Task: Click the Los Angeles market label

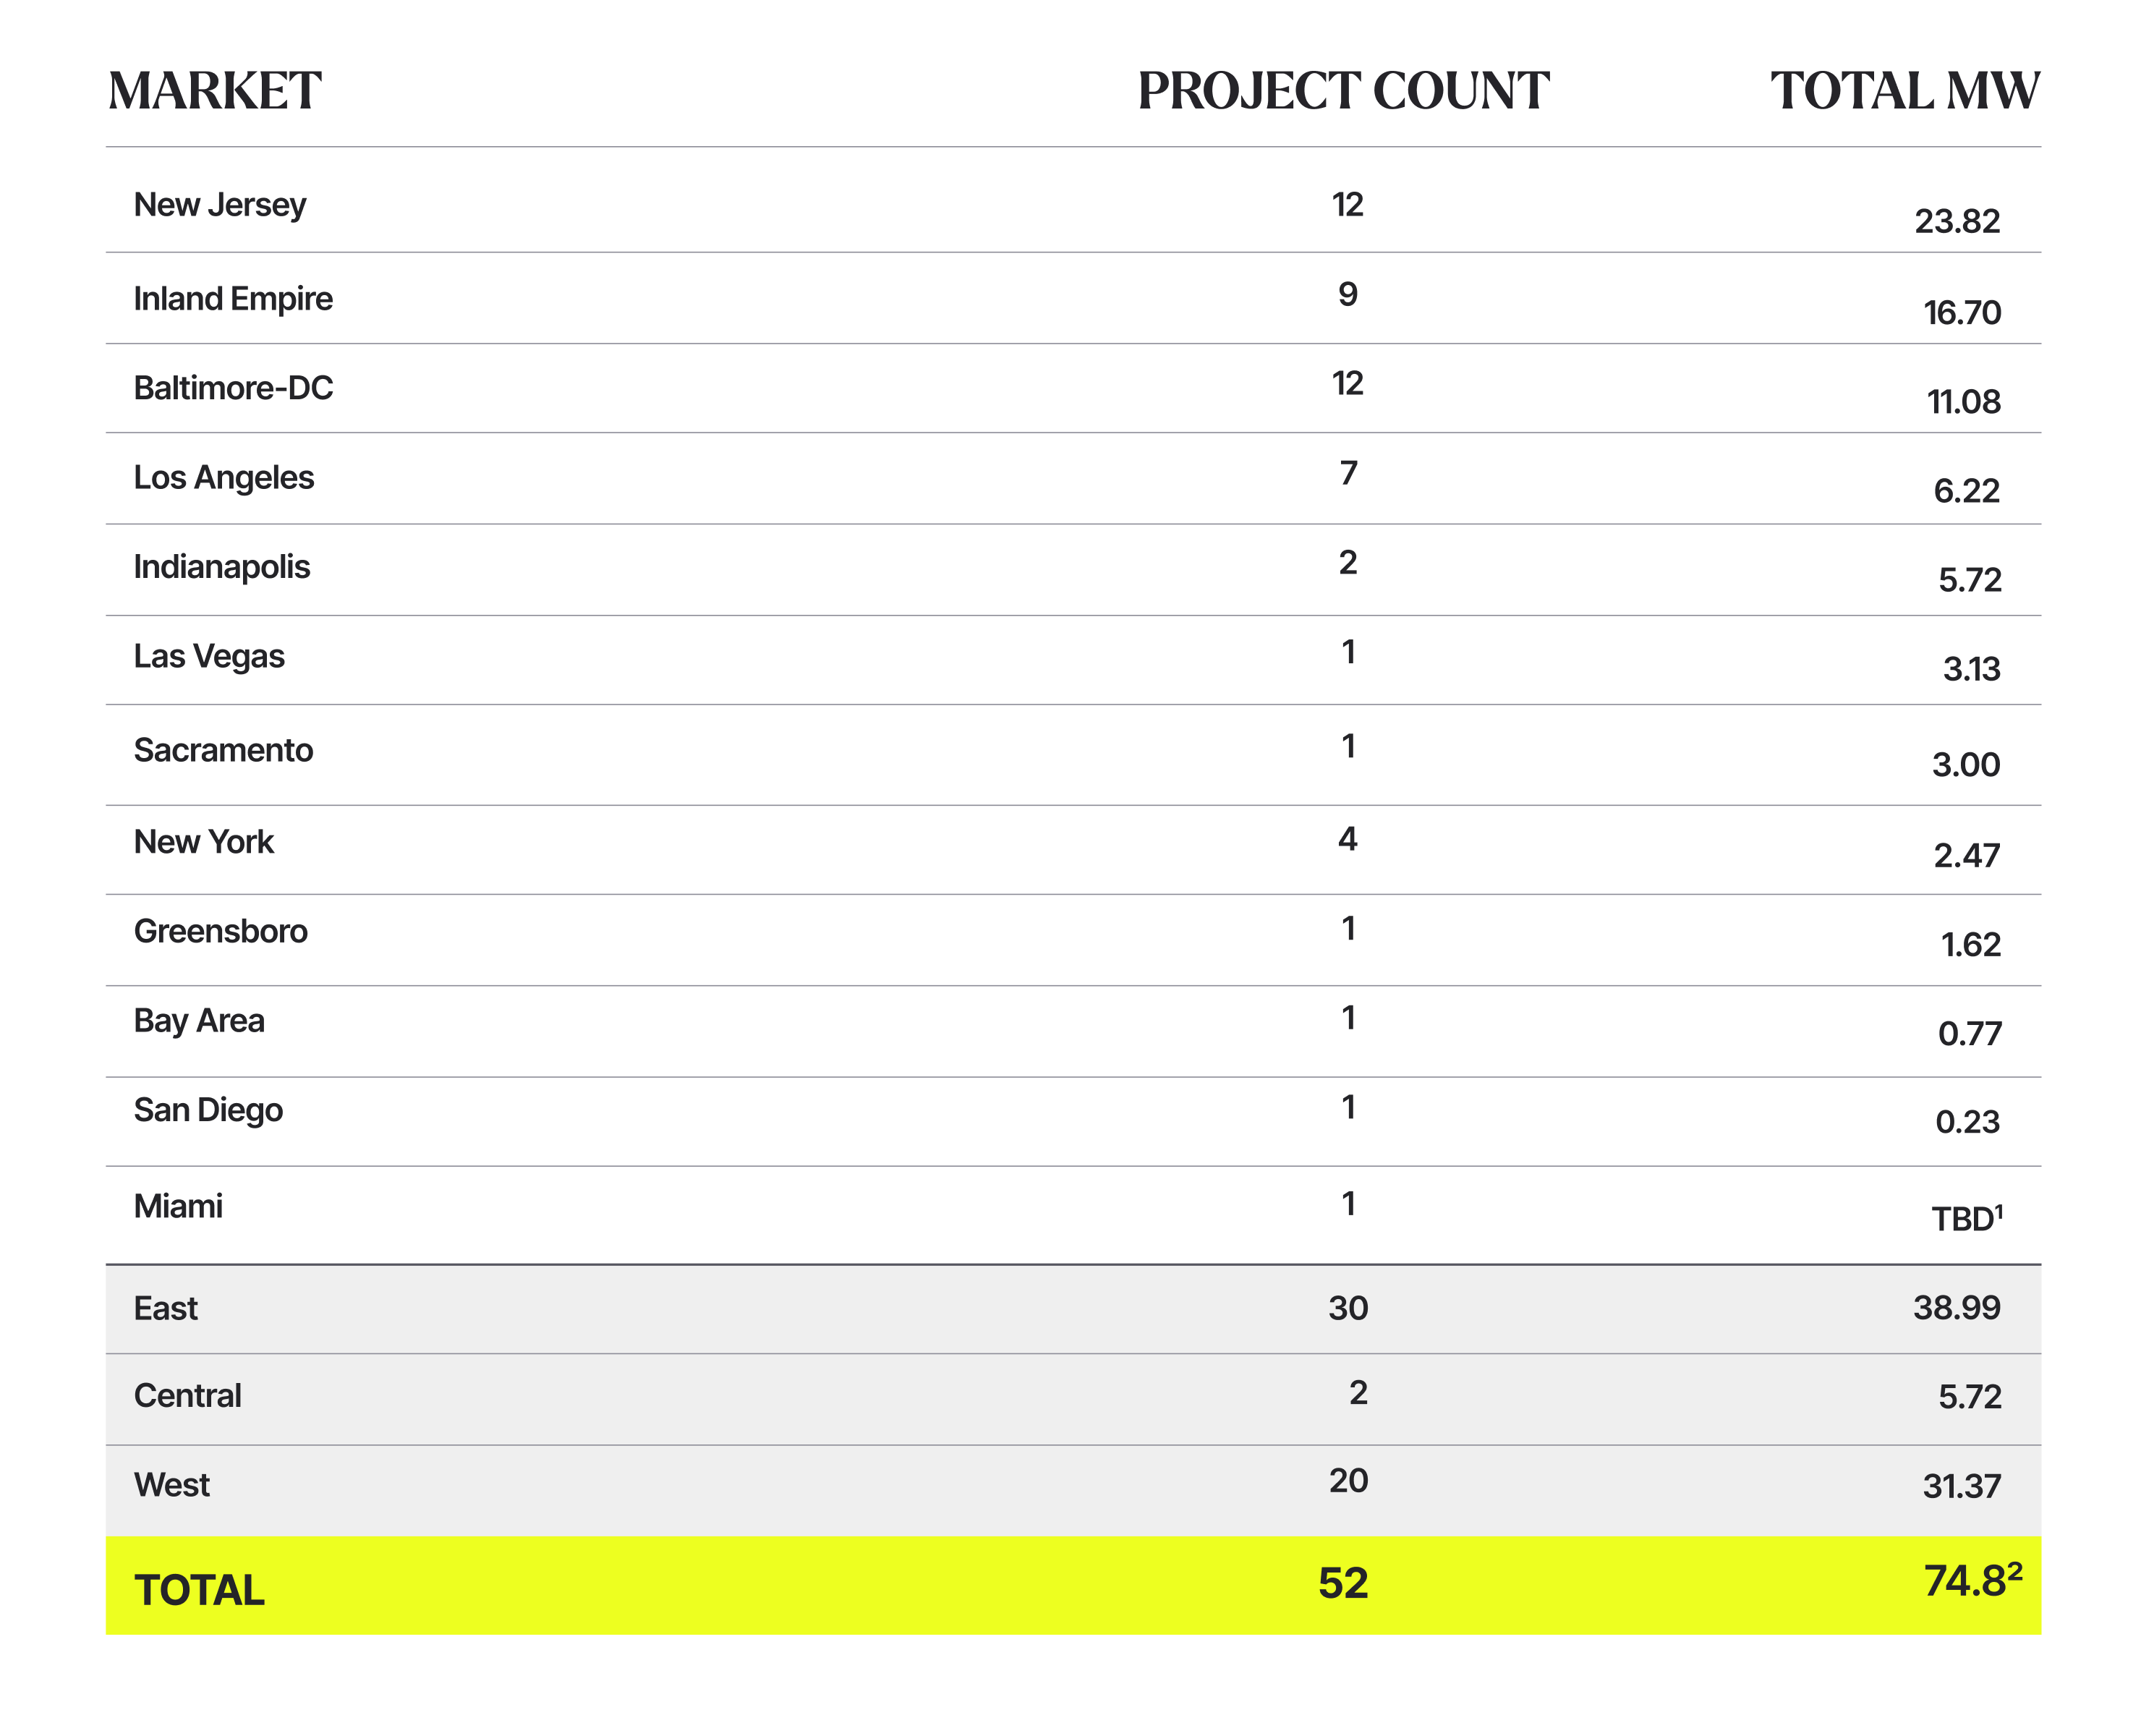Action: point(224,478)
